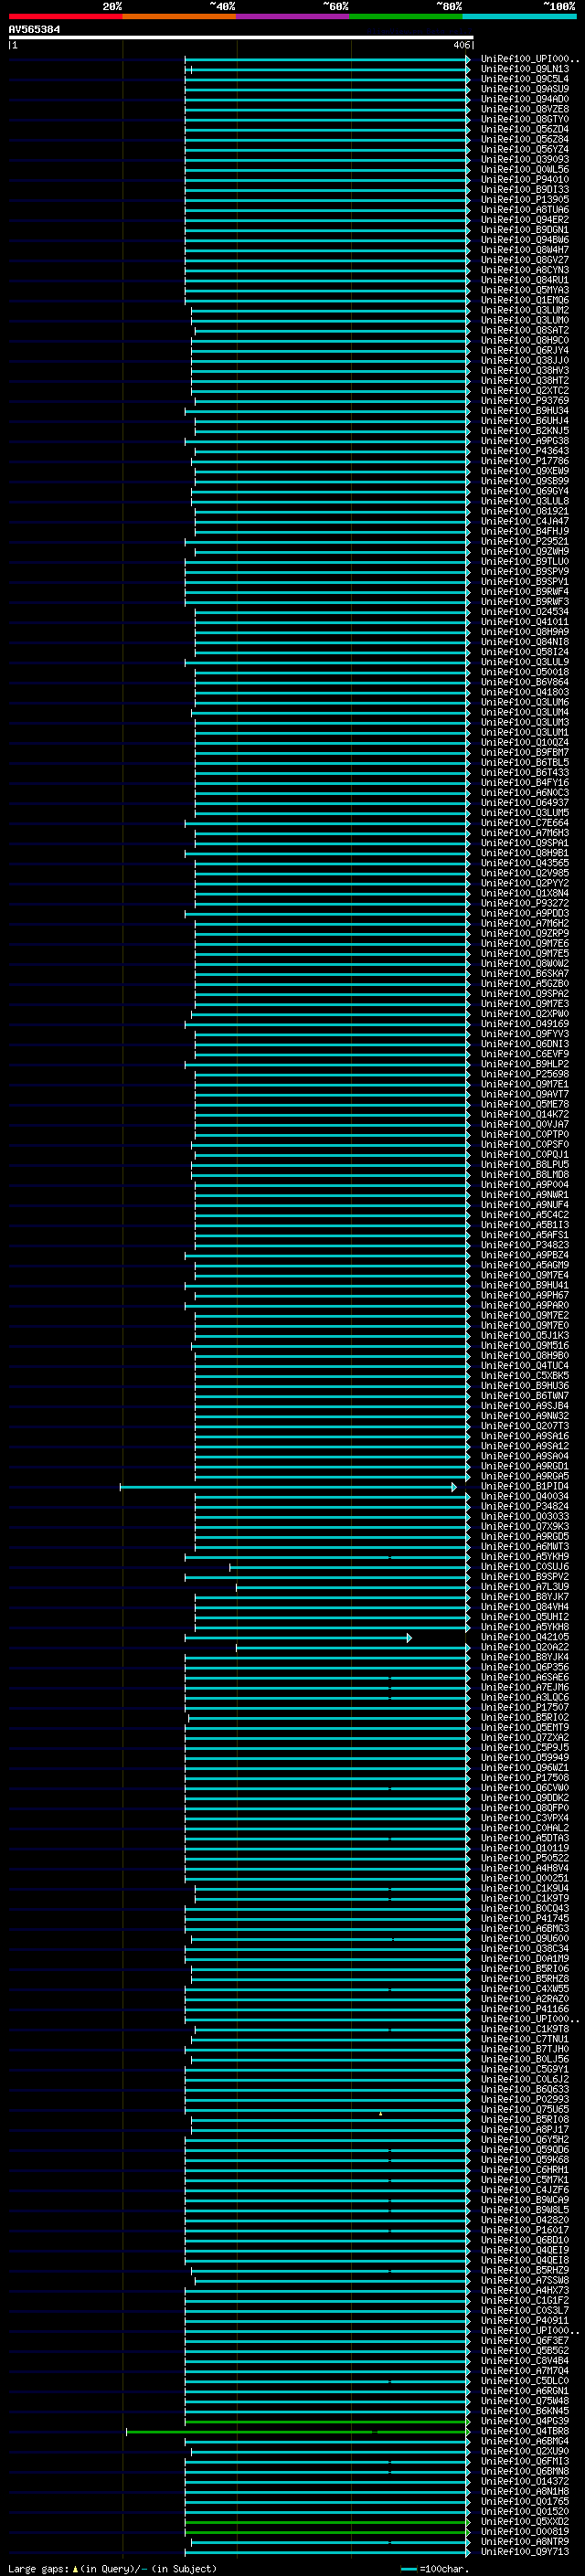
Task: Select label UniRef100_P17508
Action: tap(524, 1777)
